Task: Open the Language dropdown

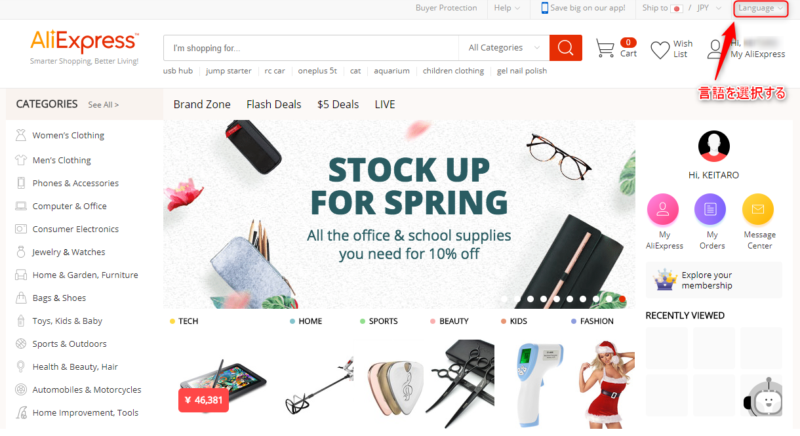Action: click(760, 8)
